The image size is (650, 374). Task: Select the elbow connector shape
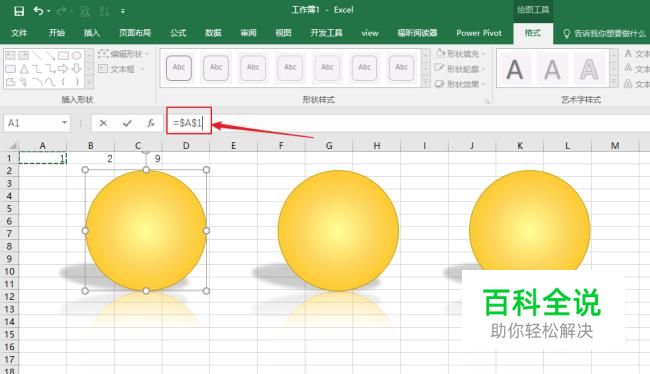point(37,68)
